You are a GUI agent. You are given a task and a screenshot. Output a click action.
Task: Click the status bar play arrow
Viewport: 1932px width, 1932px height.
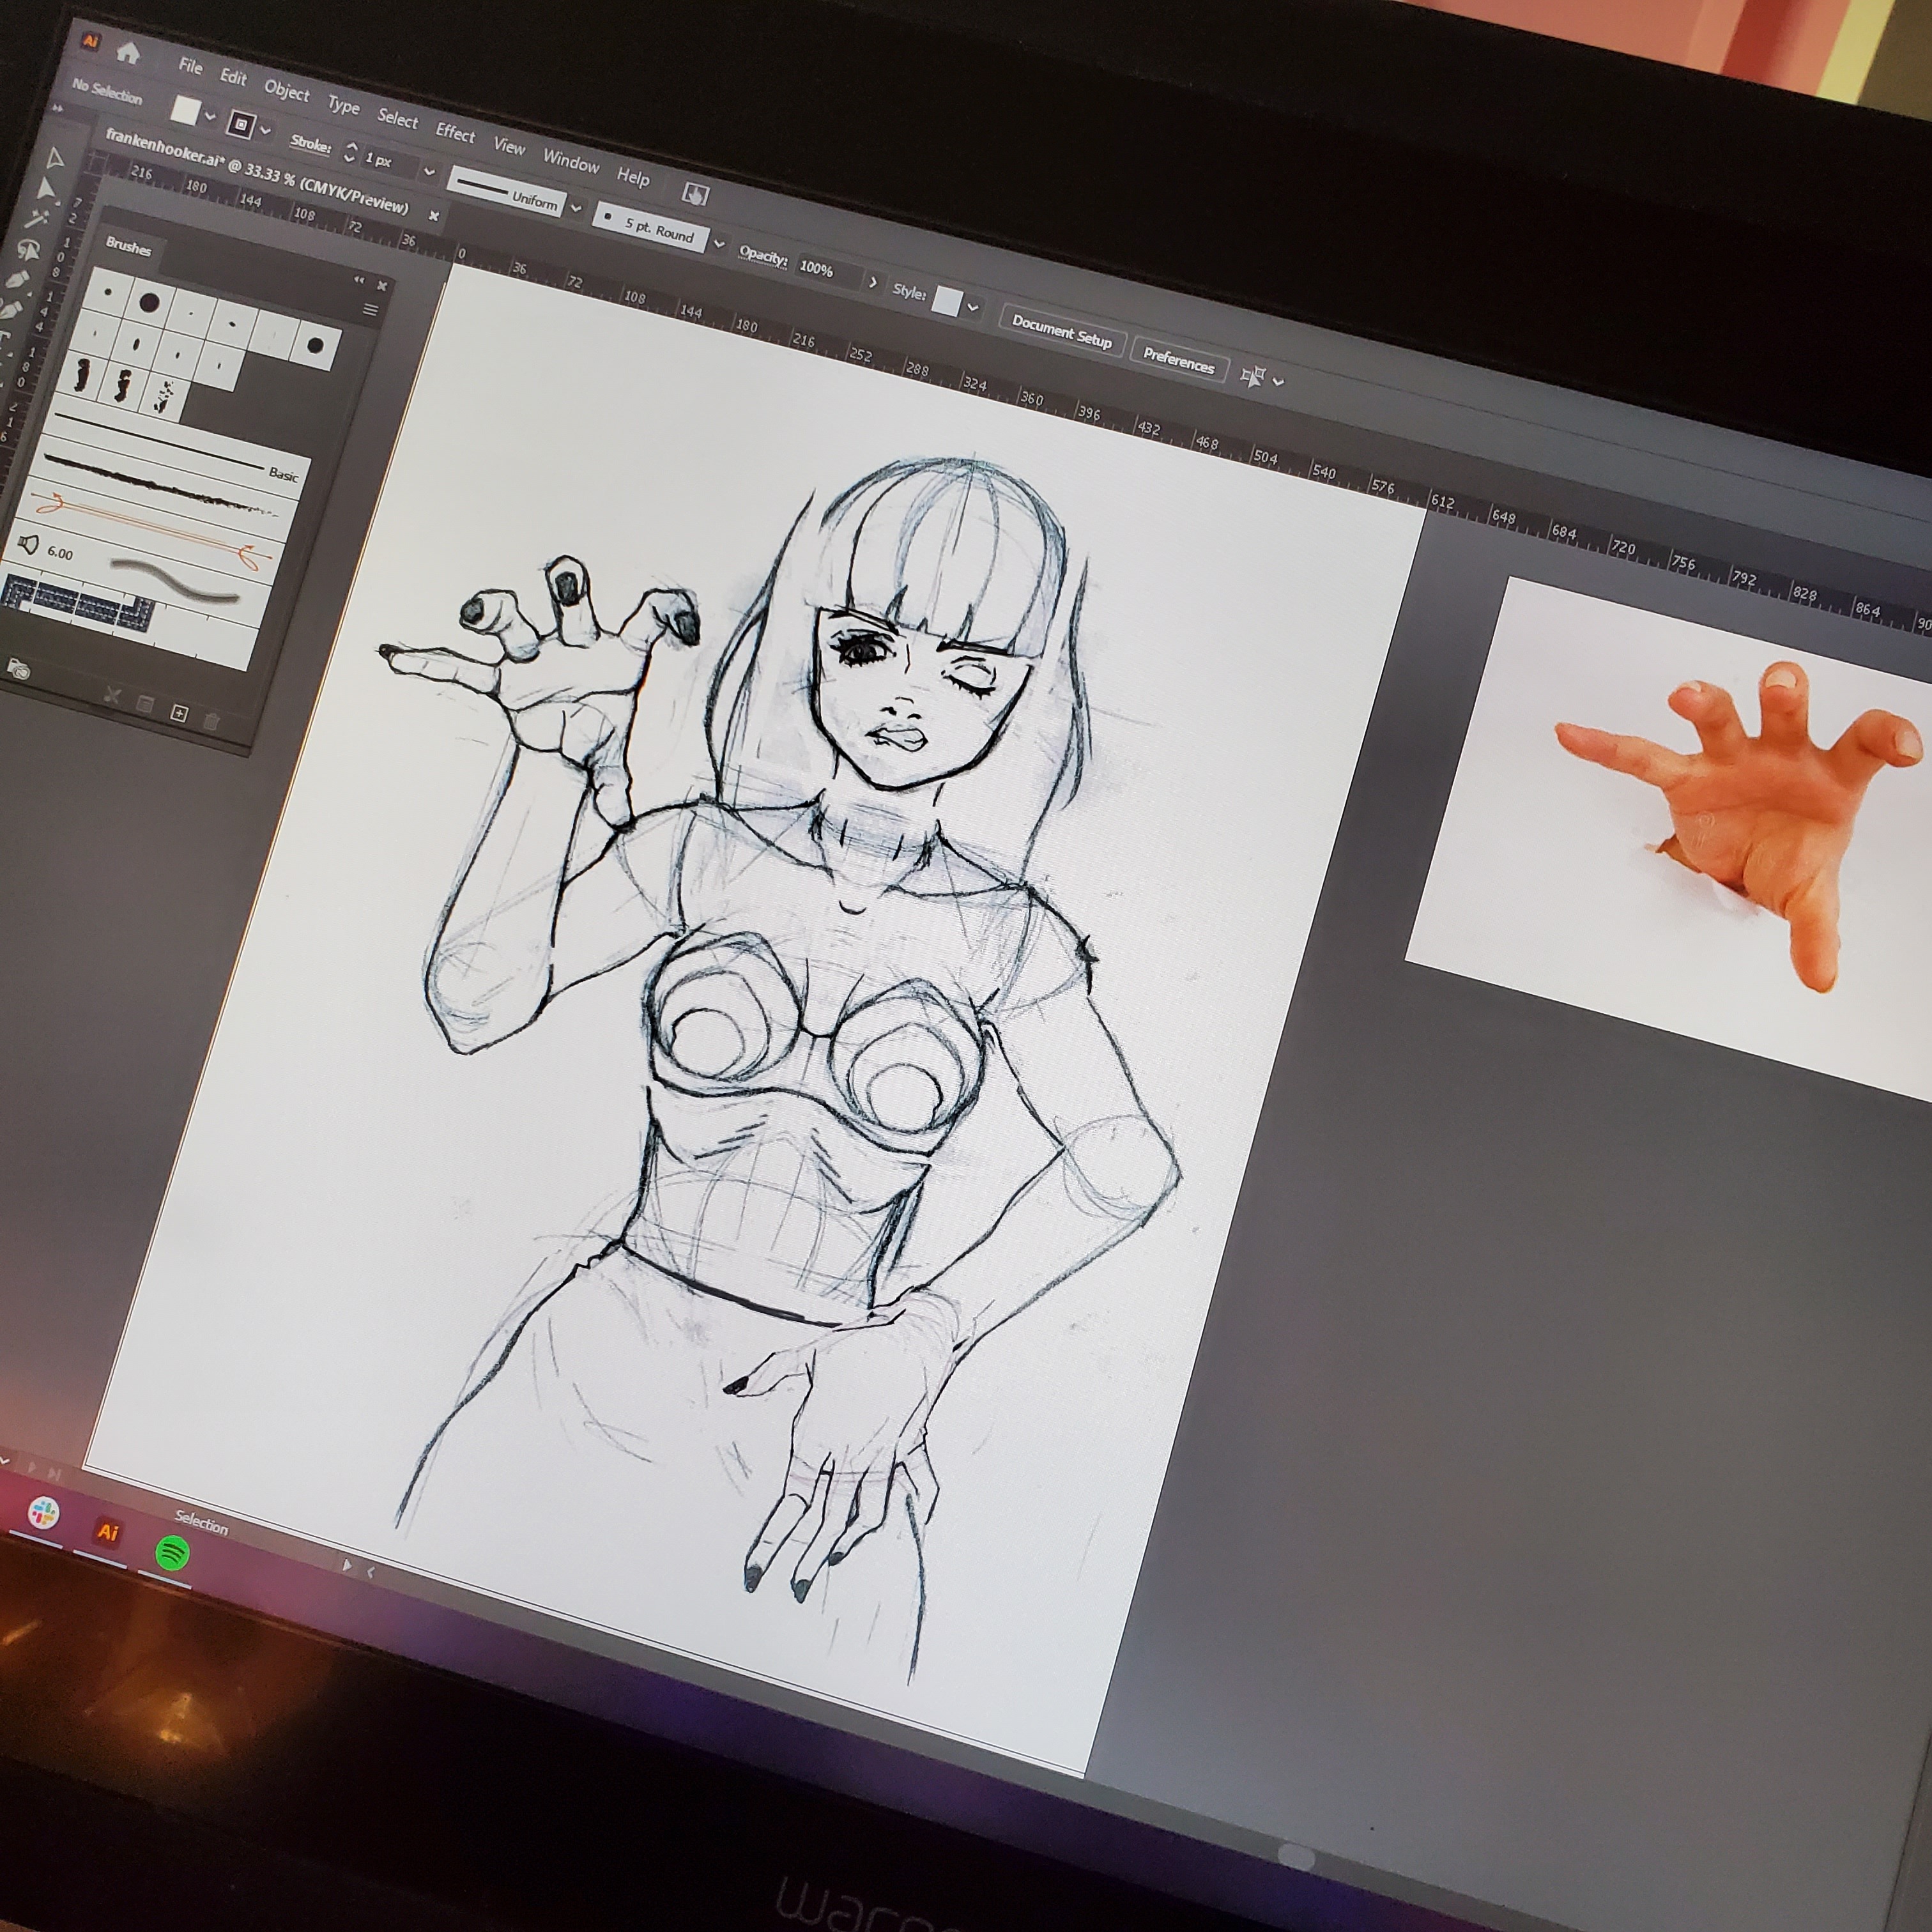347,1565
